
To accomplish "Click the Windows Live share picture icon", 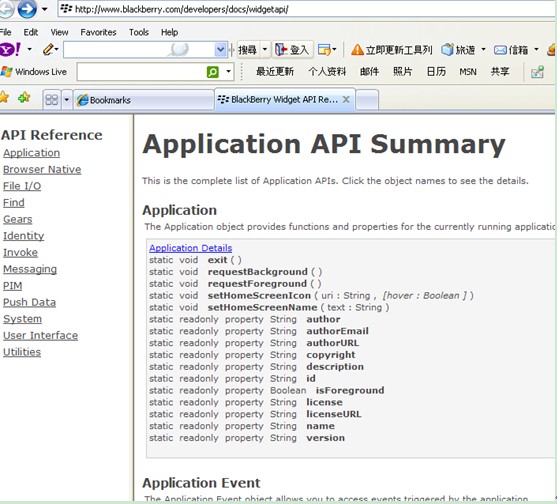I will 537,72.
